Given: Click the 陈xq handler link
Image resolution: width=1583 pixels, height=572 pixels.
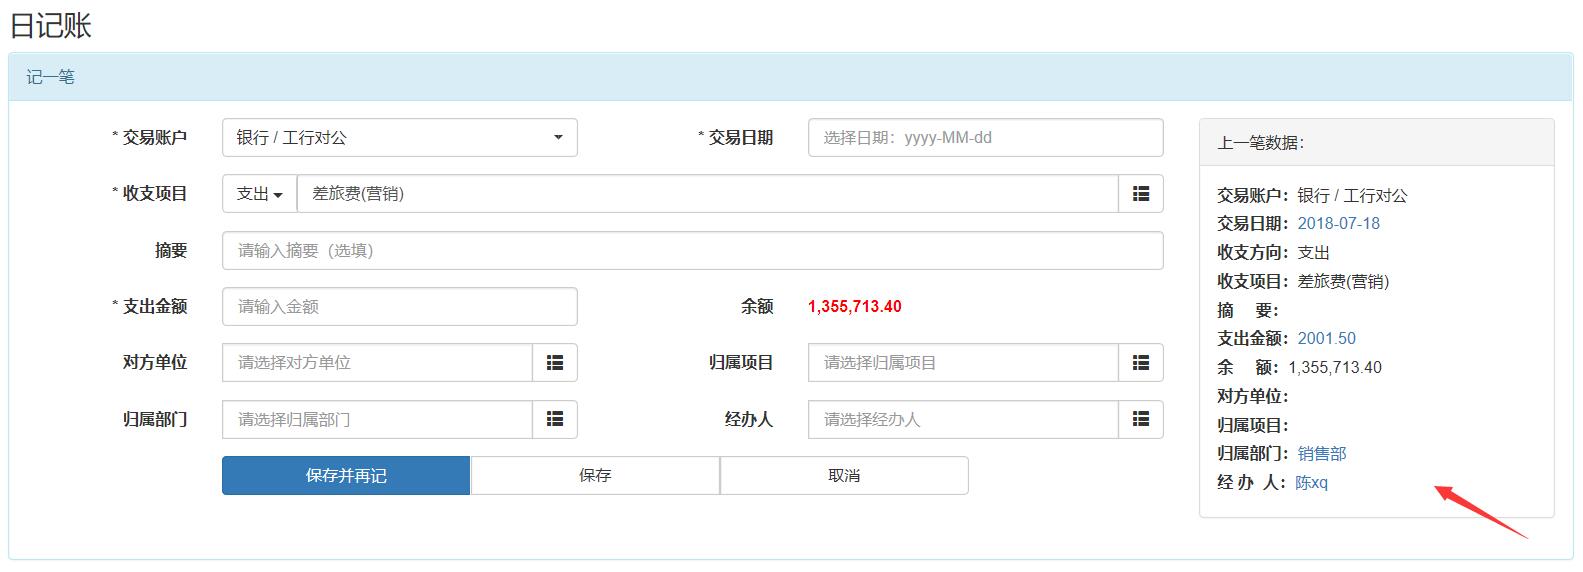Looking at the screenshot, I should tap(1311, 483).
